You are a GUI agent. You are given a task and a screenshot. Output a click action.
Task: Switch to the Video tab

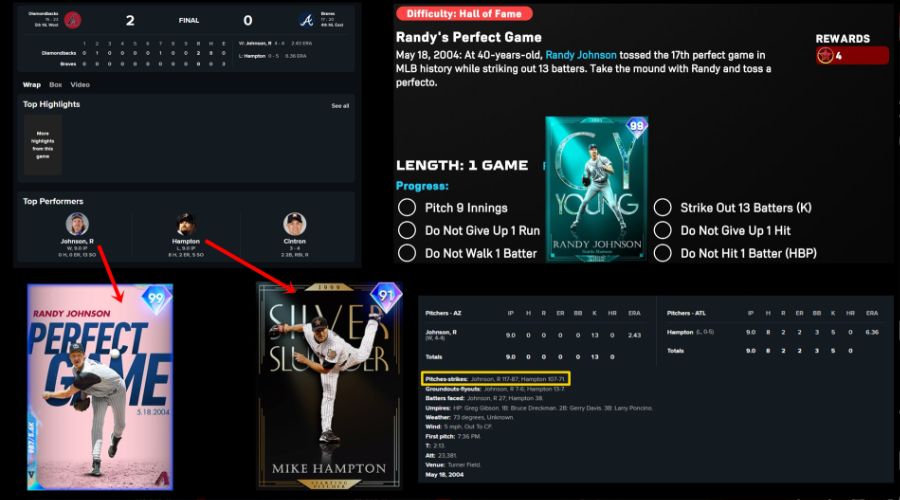80,85
